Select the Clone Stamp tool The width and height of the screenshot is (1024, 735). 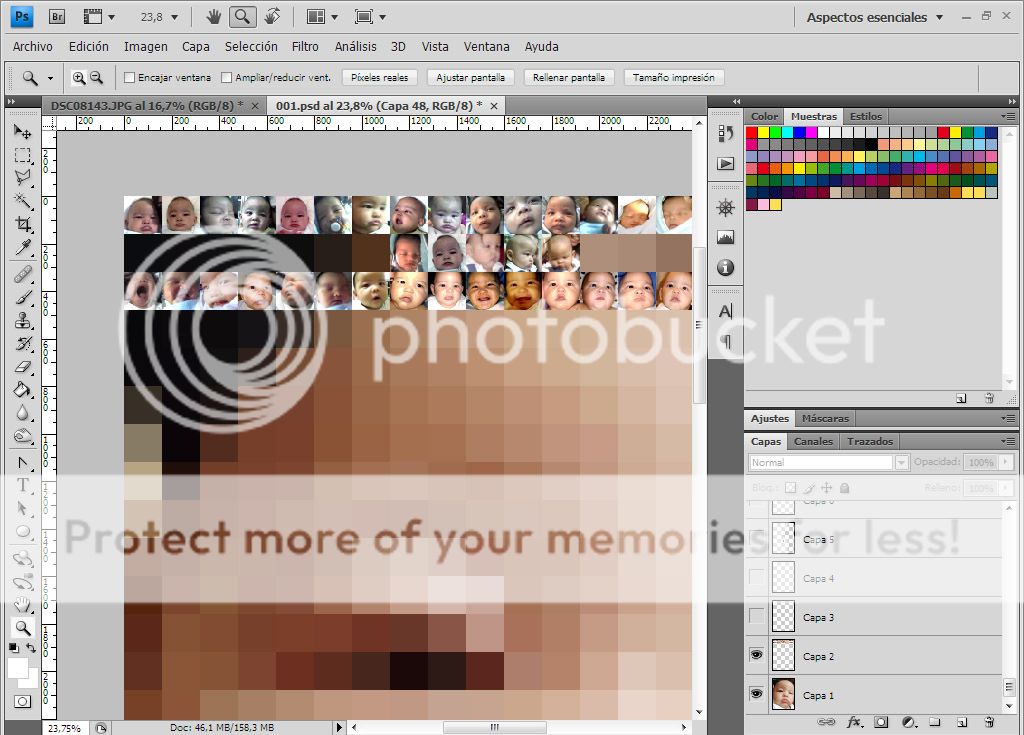22,320
